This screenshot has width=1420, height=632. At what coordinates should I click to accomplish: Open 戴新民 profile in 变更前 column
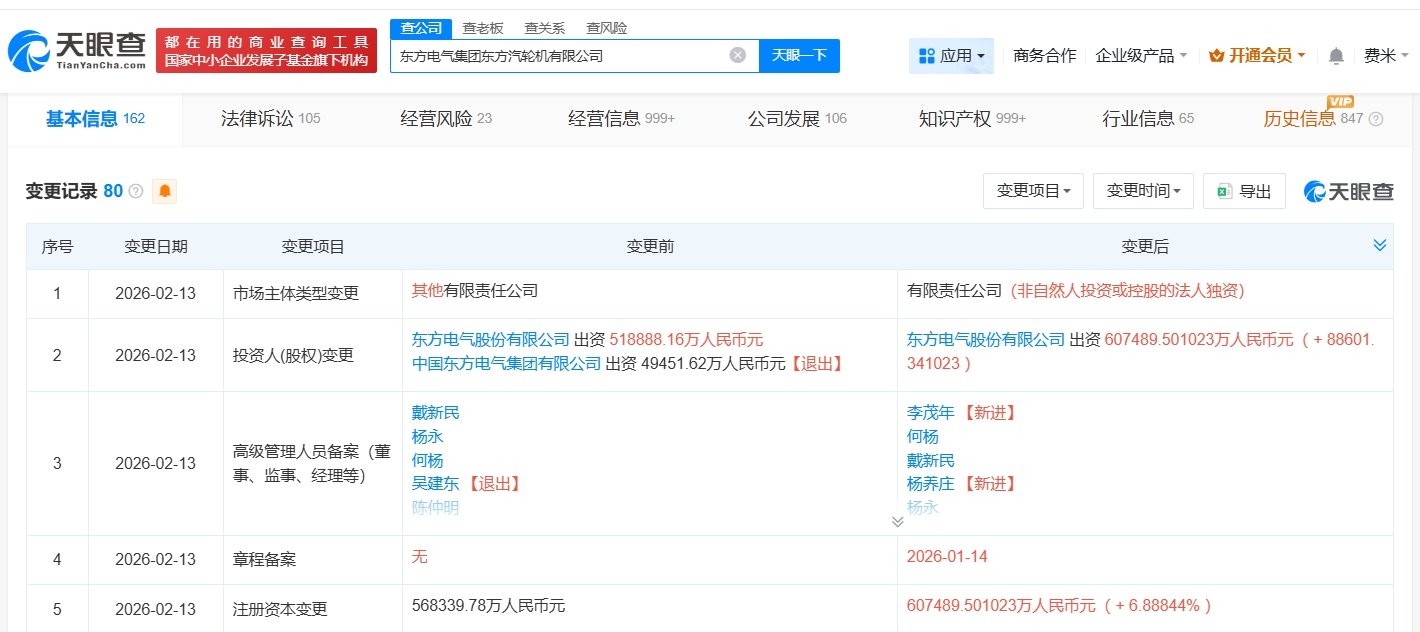436,413
